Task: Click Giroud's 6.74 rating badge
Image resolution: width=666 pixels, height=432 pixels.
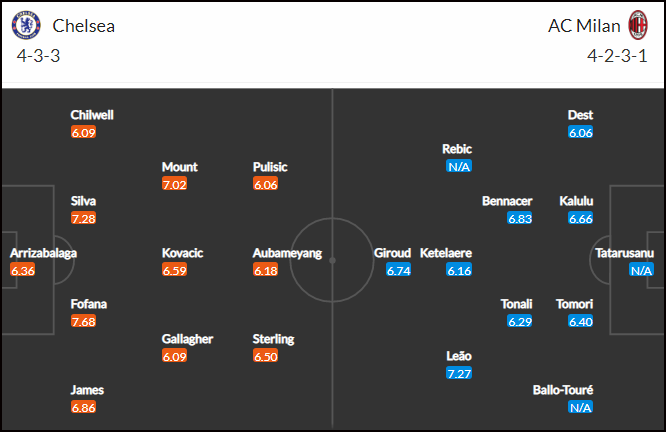Action: click(398, 270)
